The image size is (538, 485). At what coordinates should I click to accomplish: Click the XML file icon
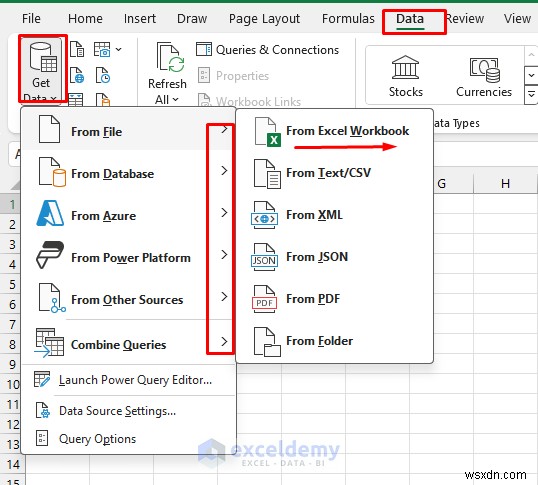(265, 215)
